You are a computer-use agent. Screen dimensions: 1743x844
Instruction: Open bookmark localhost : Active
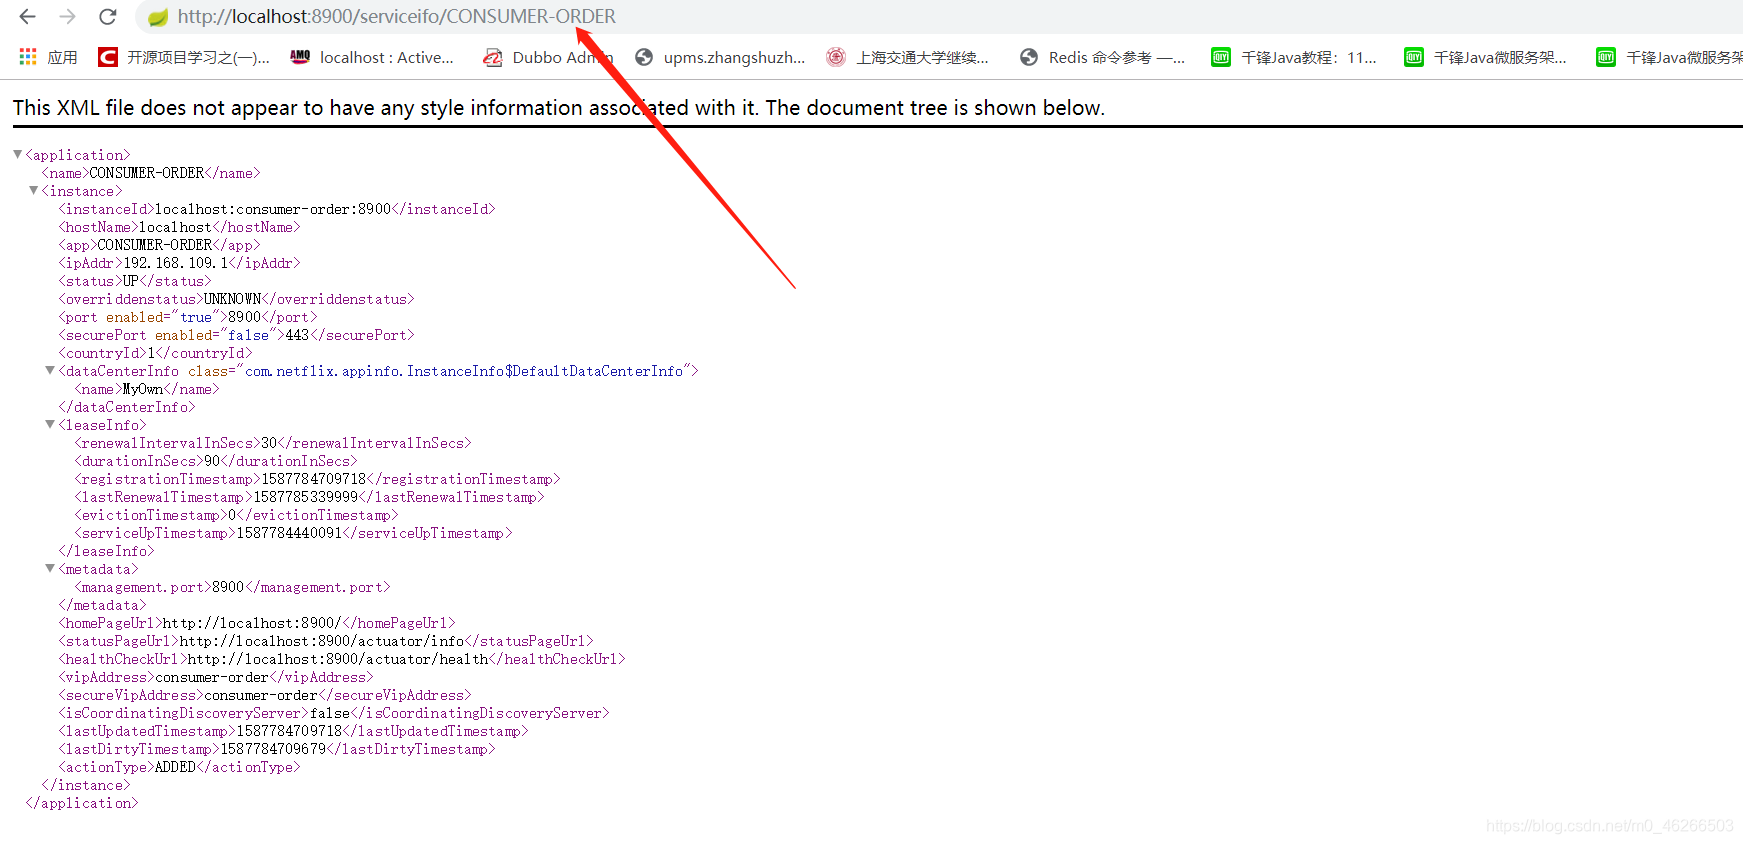click(x=372, y=58)
